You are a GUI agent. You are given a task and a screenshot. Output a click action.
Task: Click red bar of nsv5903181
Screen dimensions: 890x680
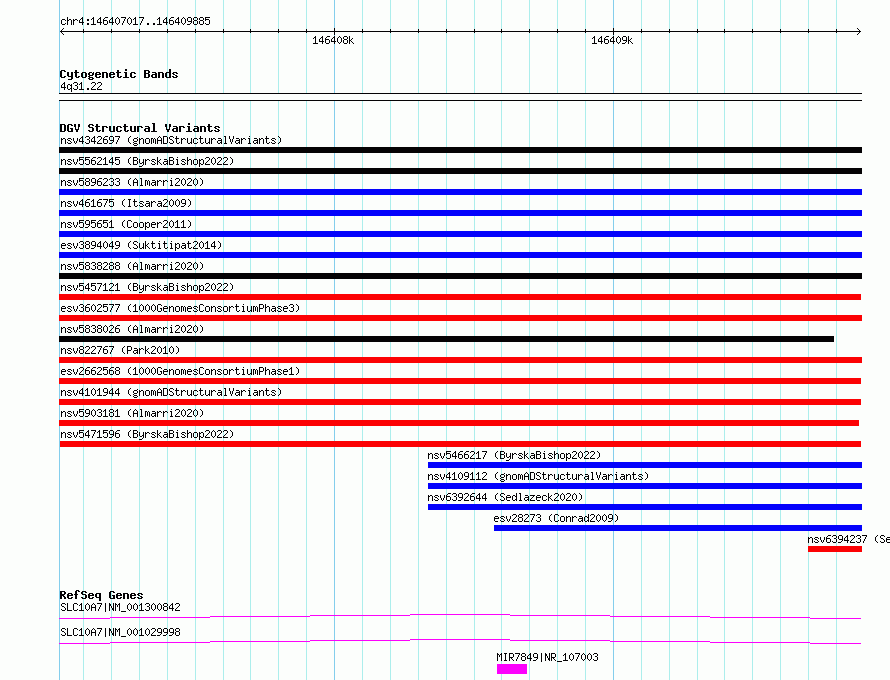[x=459, y=423]
